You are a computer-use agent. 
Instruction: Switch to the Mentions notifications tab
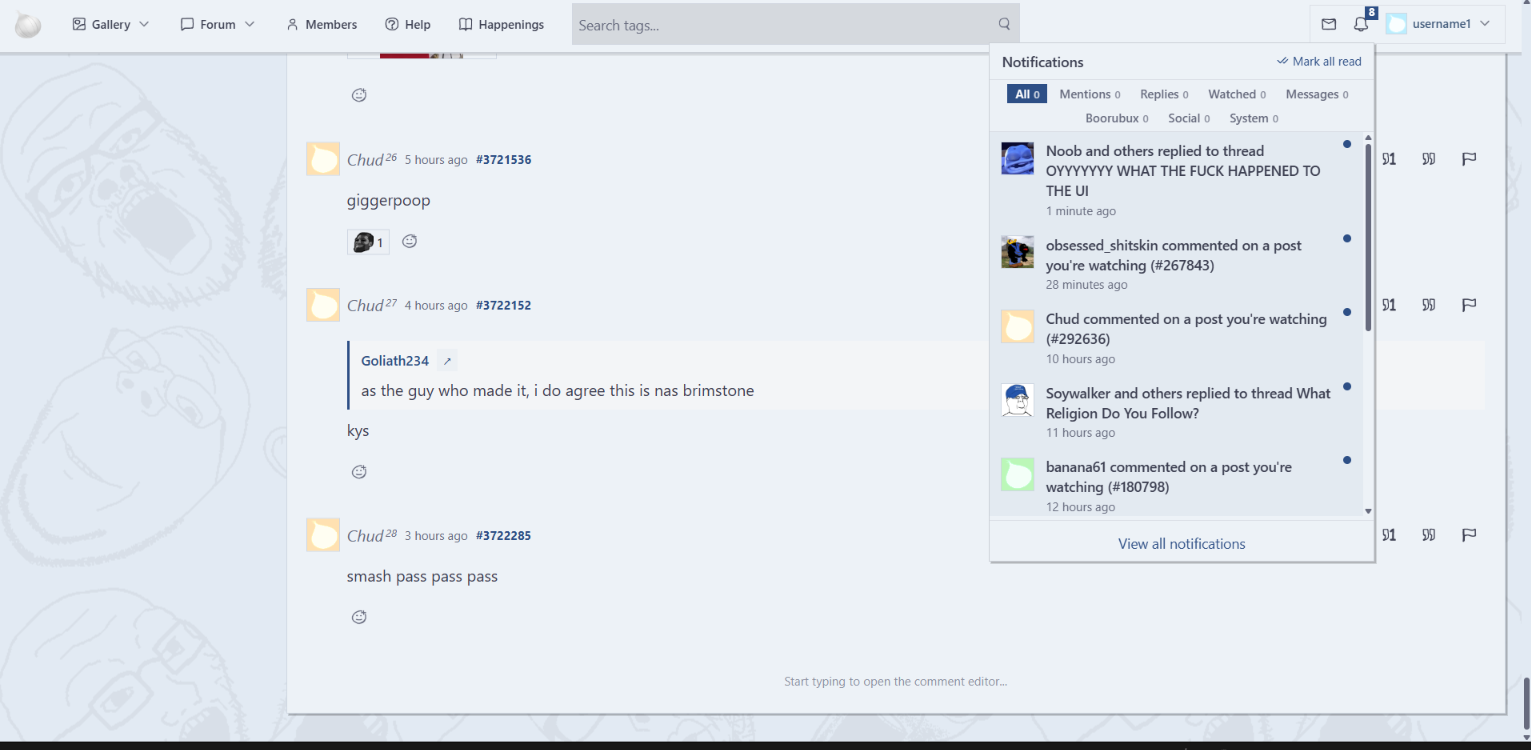1089,94
